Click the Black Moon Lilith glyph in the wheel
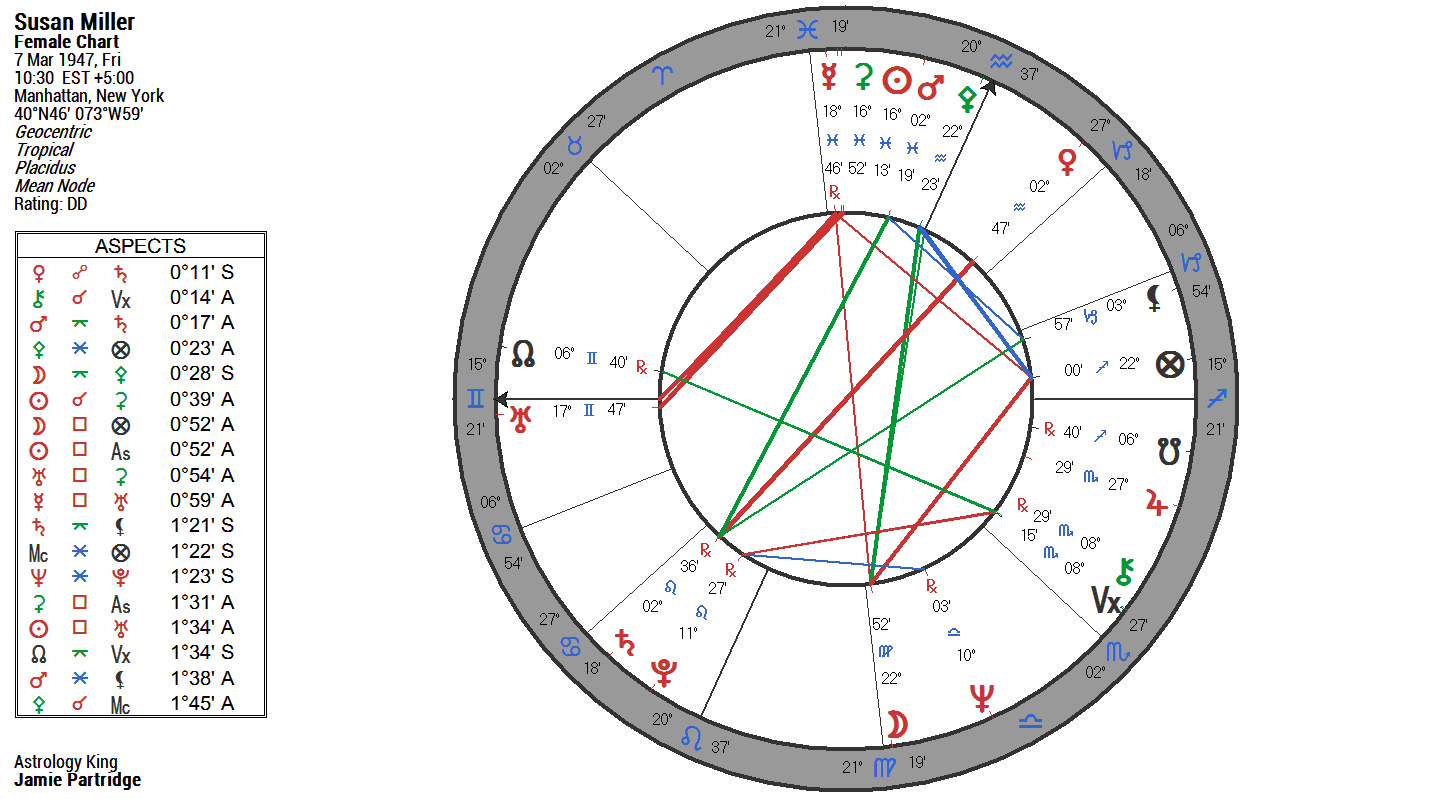The image size is (1437, 799). pos(1155,298)
